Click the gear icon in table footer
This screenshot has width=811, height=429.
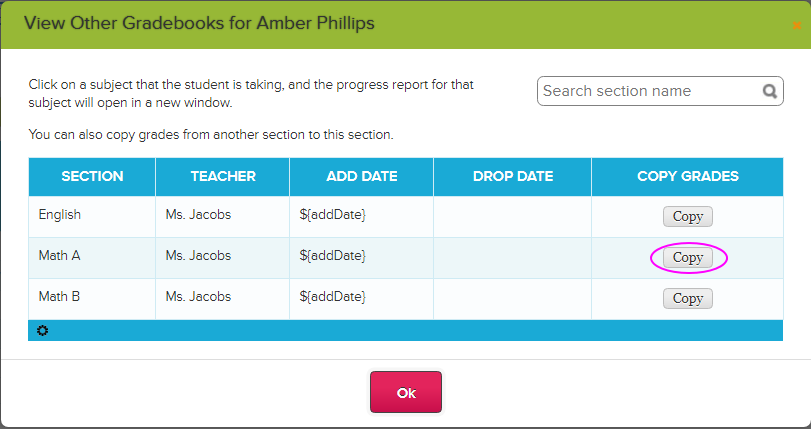[x=42, y=331]
